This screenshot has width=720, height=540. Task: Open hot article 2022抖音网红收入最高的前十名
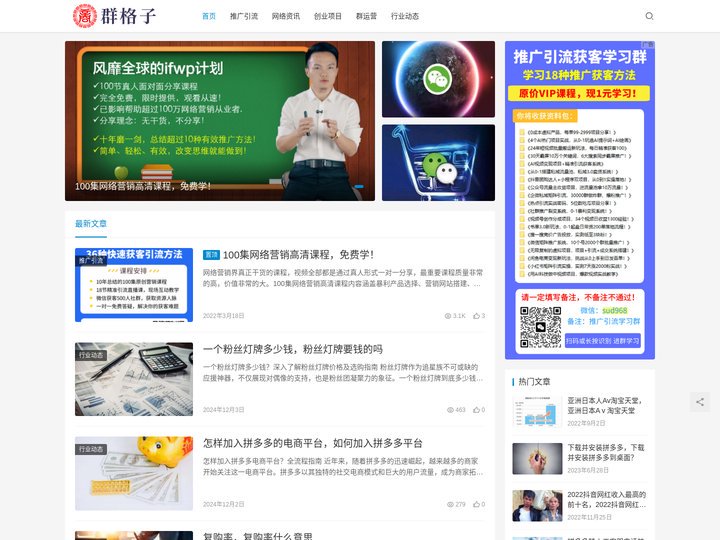(x=607, y=500)
